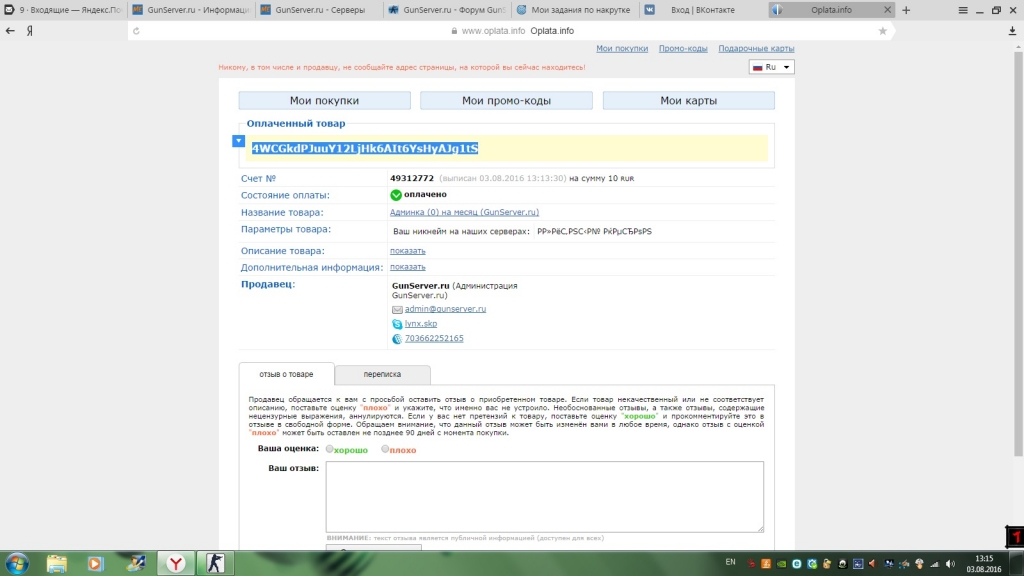1024x576 pixels.
Task: Select the 'плохо' rating radio button
Action: click(x=385, y=450)
